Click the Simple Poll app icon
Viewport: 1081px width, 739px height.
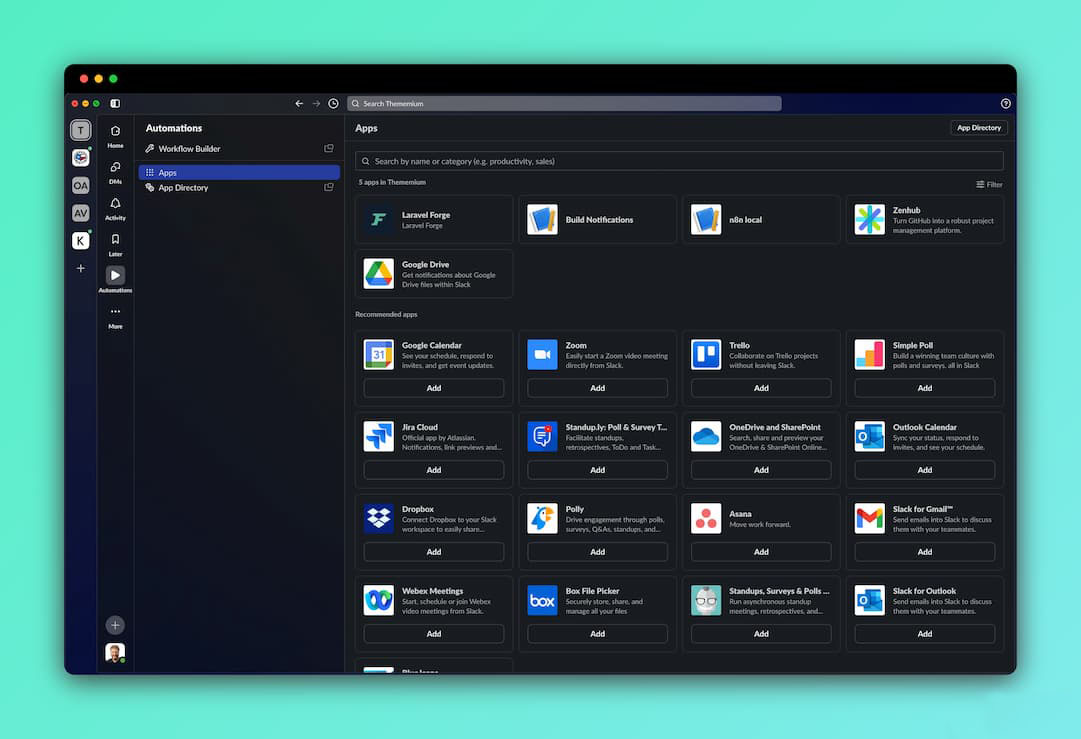869,354
